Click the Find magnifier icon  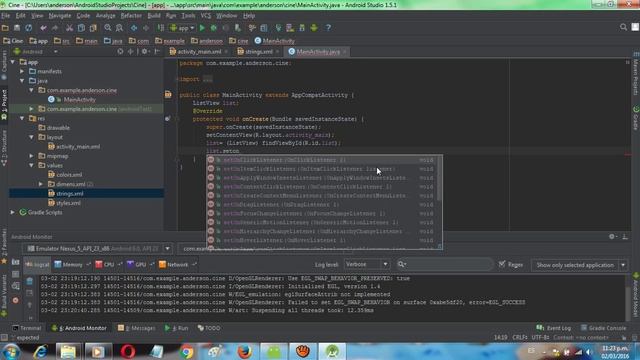(x=108, y=28)
